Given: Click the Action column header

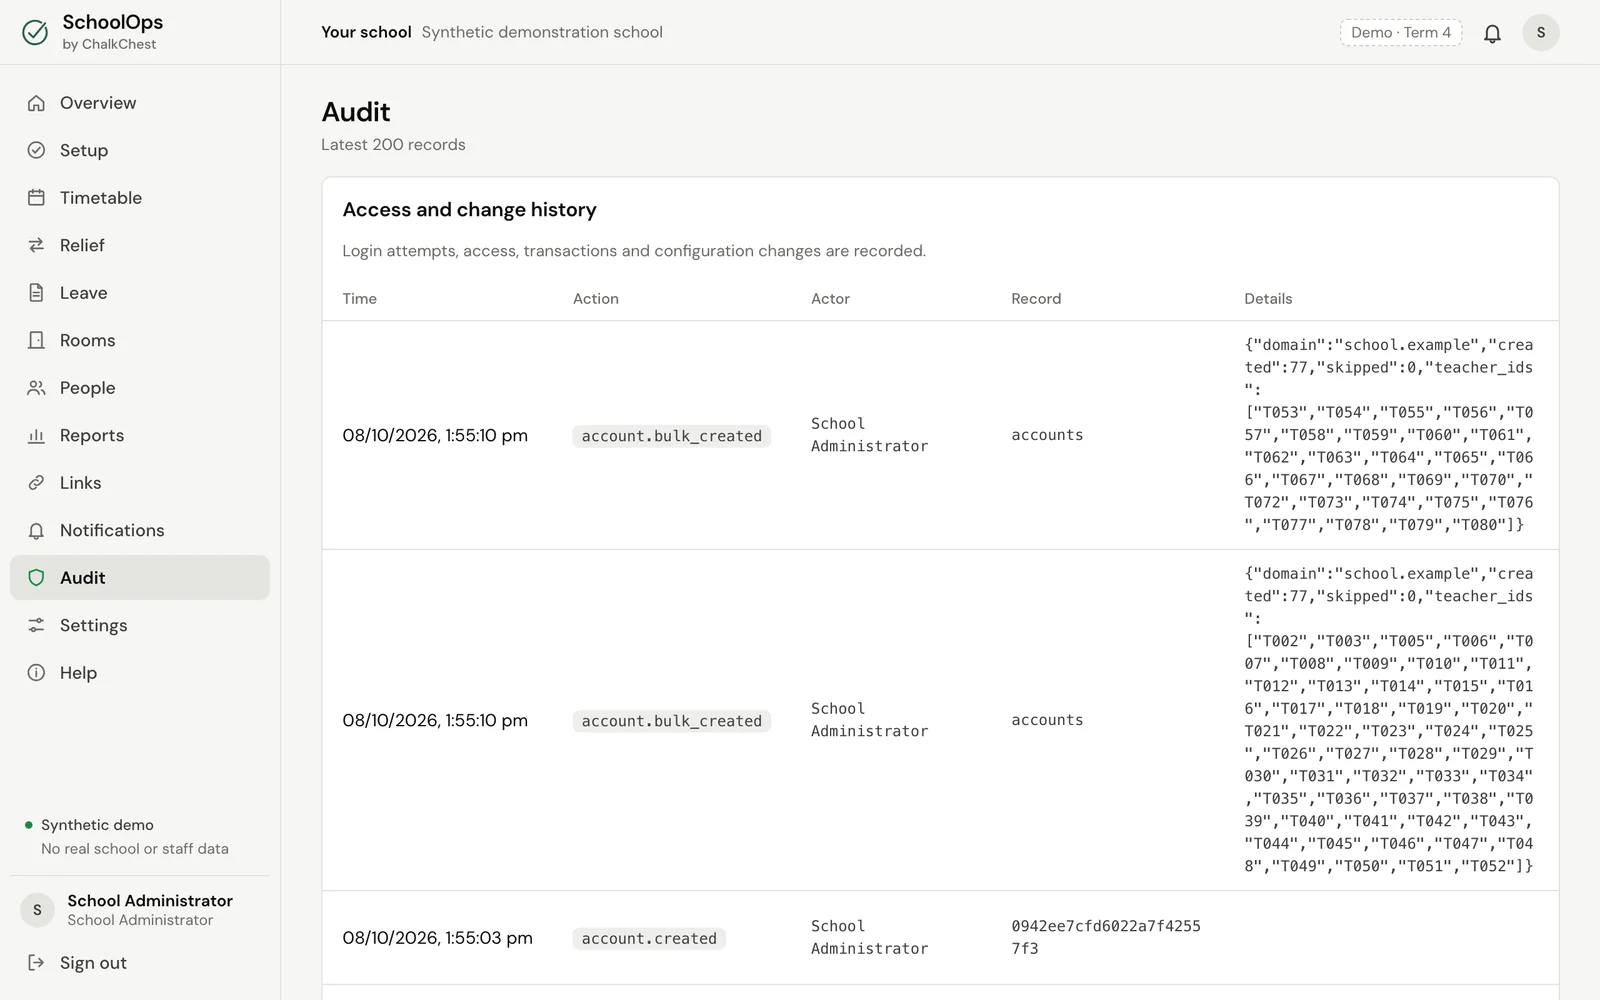Looking at the screenshot, I should [x=596, y=299].
